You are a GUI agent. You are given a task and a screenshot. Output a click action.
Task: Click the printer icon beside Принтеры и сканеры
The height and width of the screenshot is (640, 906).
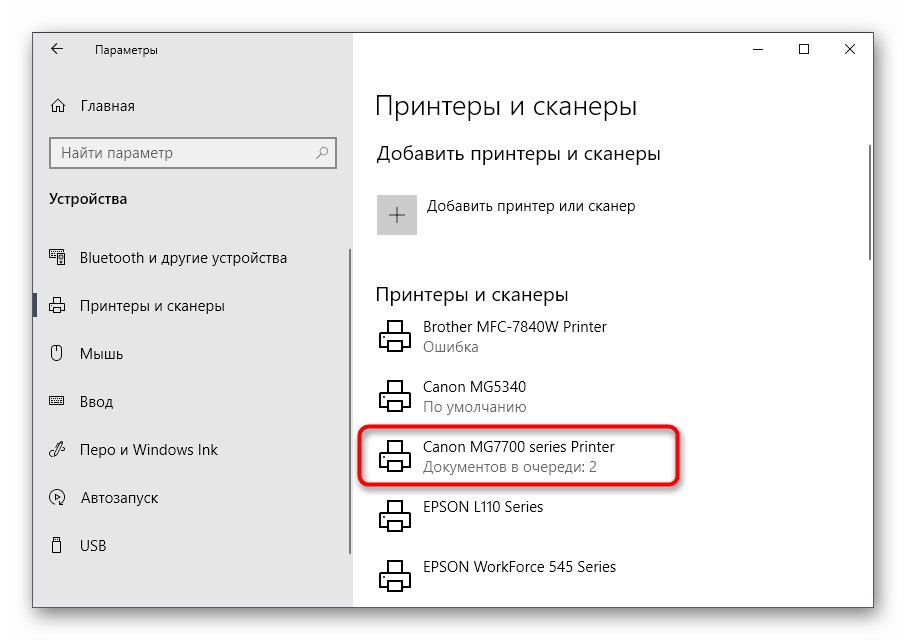click(x=57, y=305)
